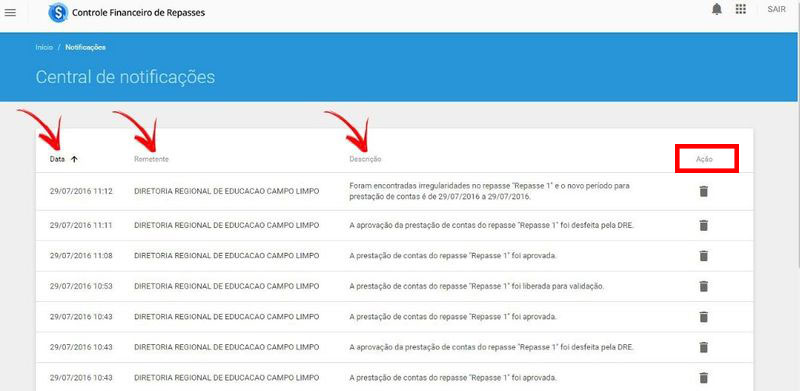Click the notifications bell icon

[x=717, y=10]
